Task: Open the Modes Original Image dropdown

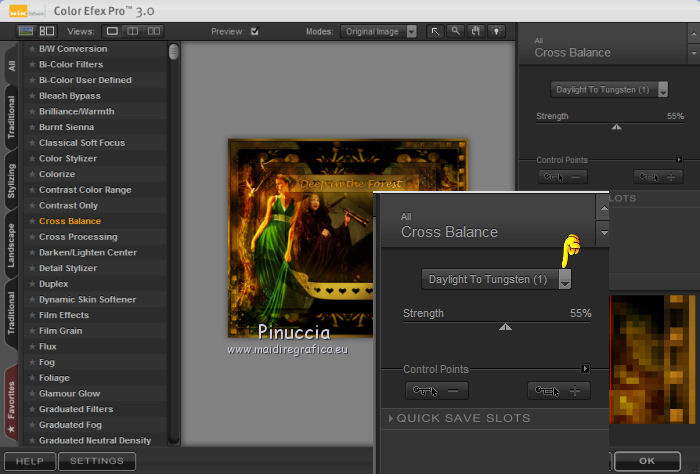Action: tap(379, 32)
